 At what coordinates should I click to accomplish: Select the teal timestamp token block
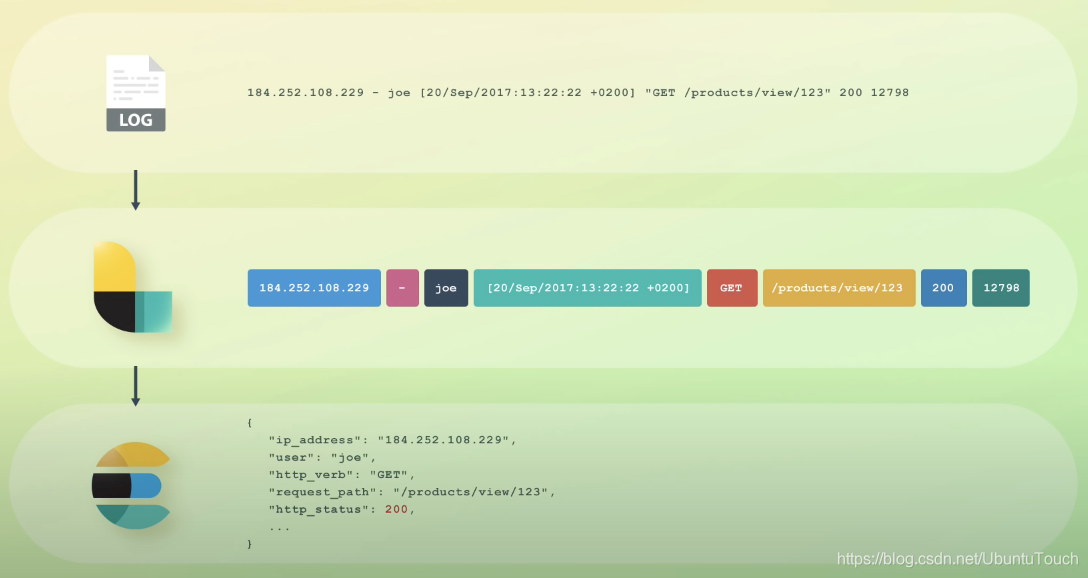pyautogui.click(x=587, y=288)
